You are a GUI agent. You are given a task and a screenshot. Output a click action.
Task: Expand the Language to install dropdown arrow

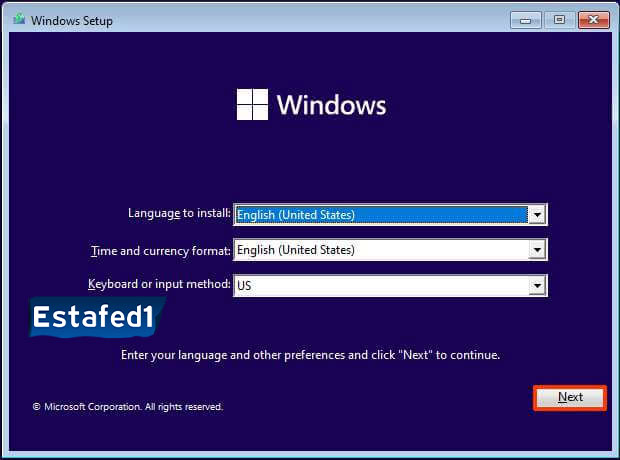point(538,214)
